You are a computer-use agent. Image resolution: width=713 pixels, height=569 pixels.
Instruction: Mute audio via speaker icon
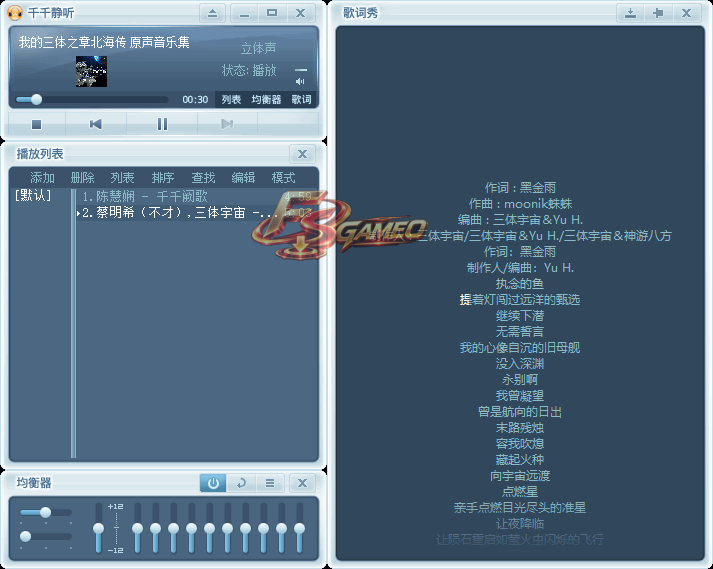300,81
